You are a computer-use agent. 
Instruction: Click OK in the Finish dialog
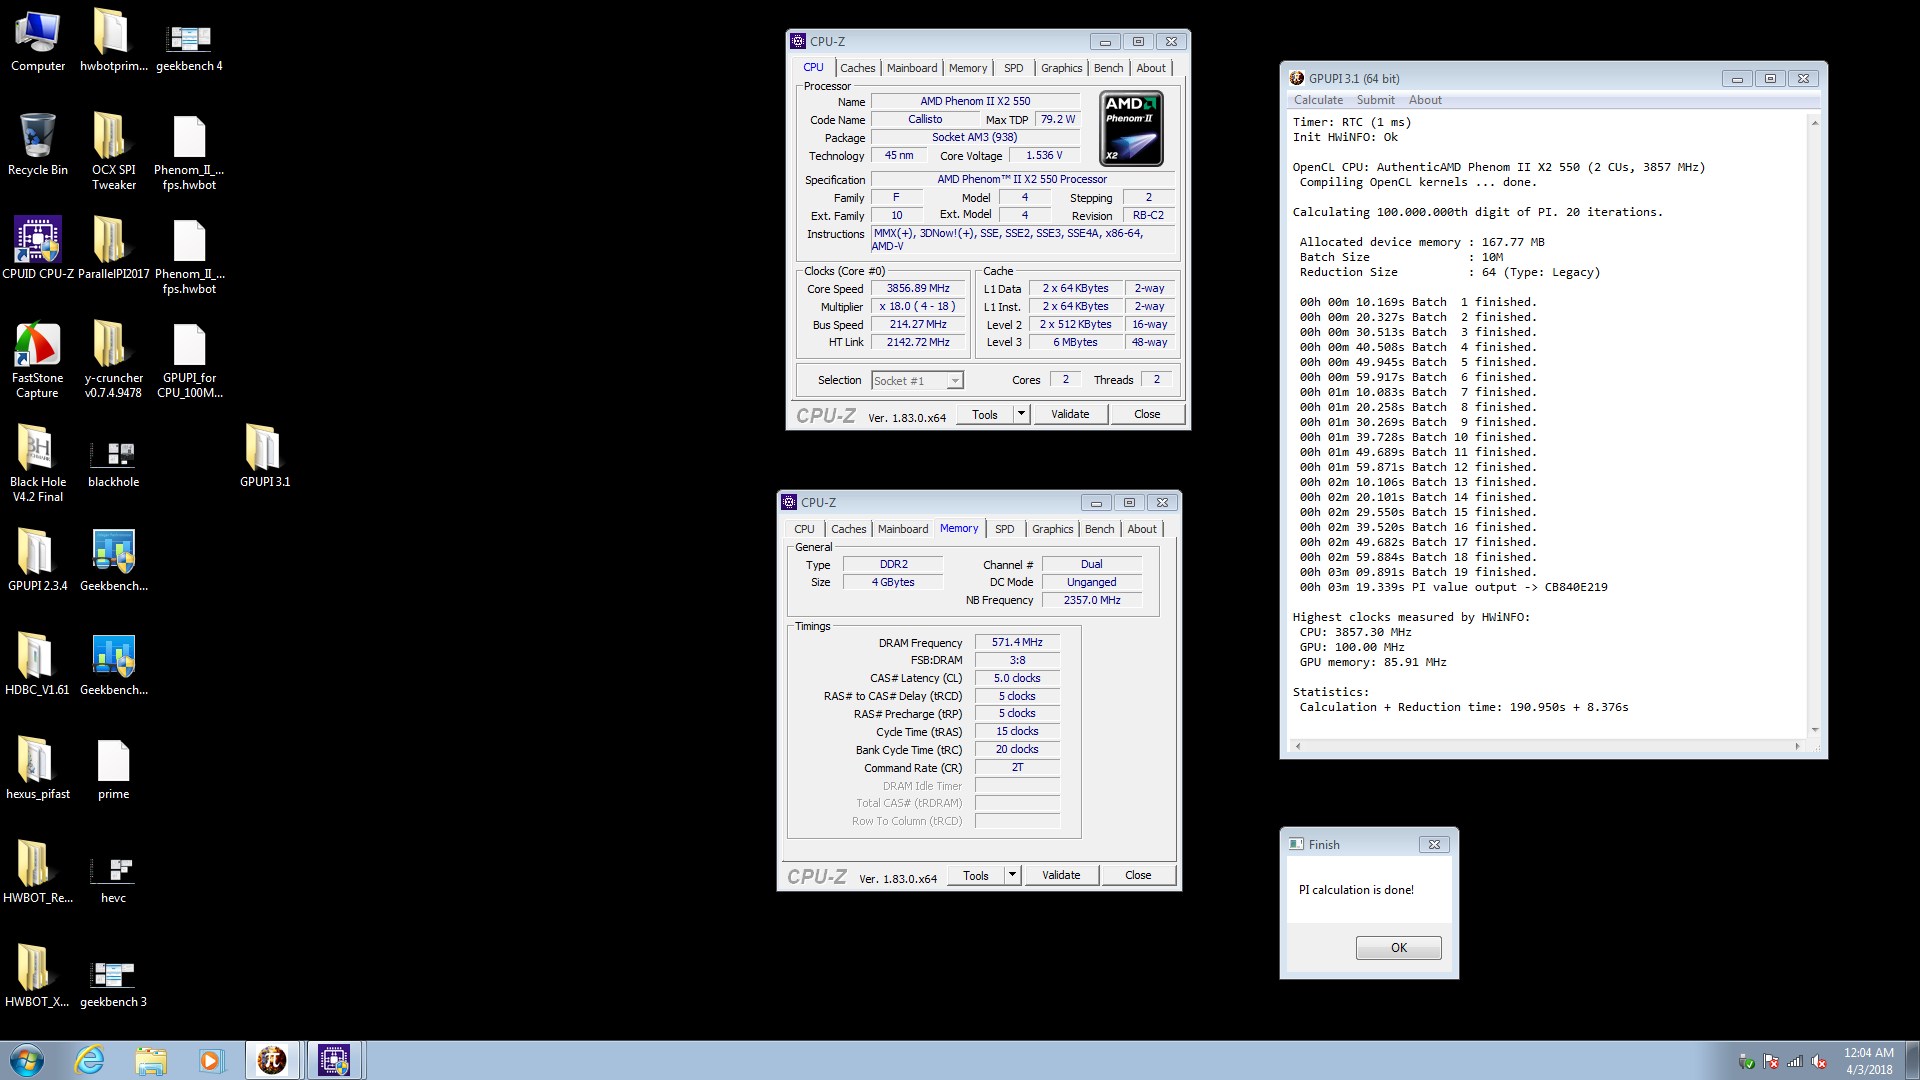click(x=1398, y=948)
